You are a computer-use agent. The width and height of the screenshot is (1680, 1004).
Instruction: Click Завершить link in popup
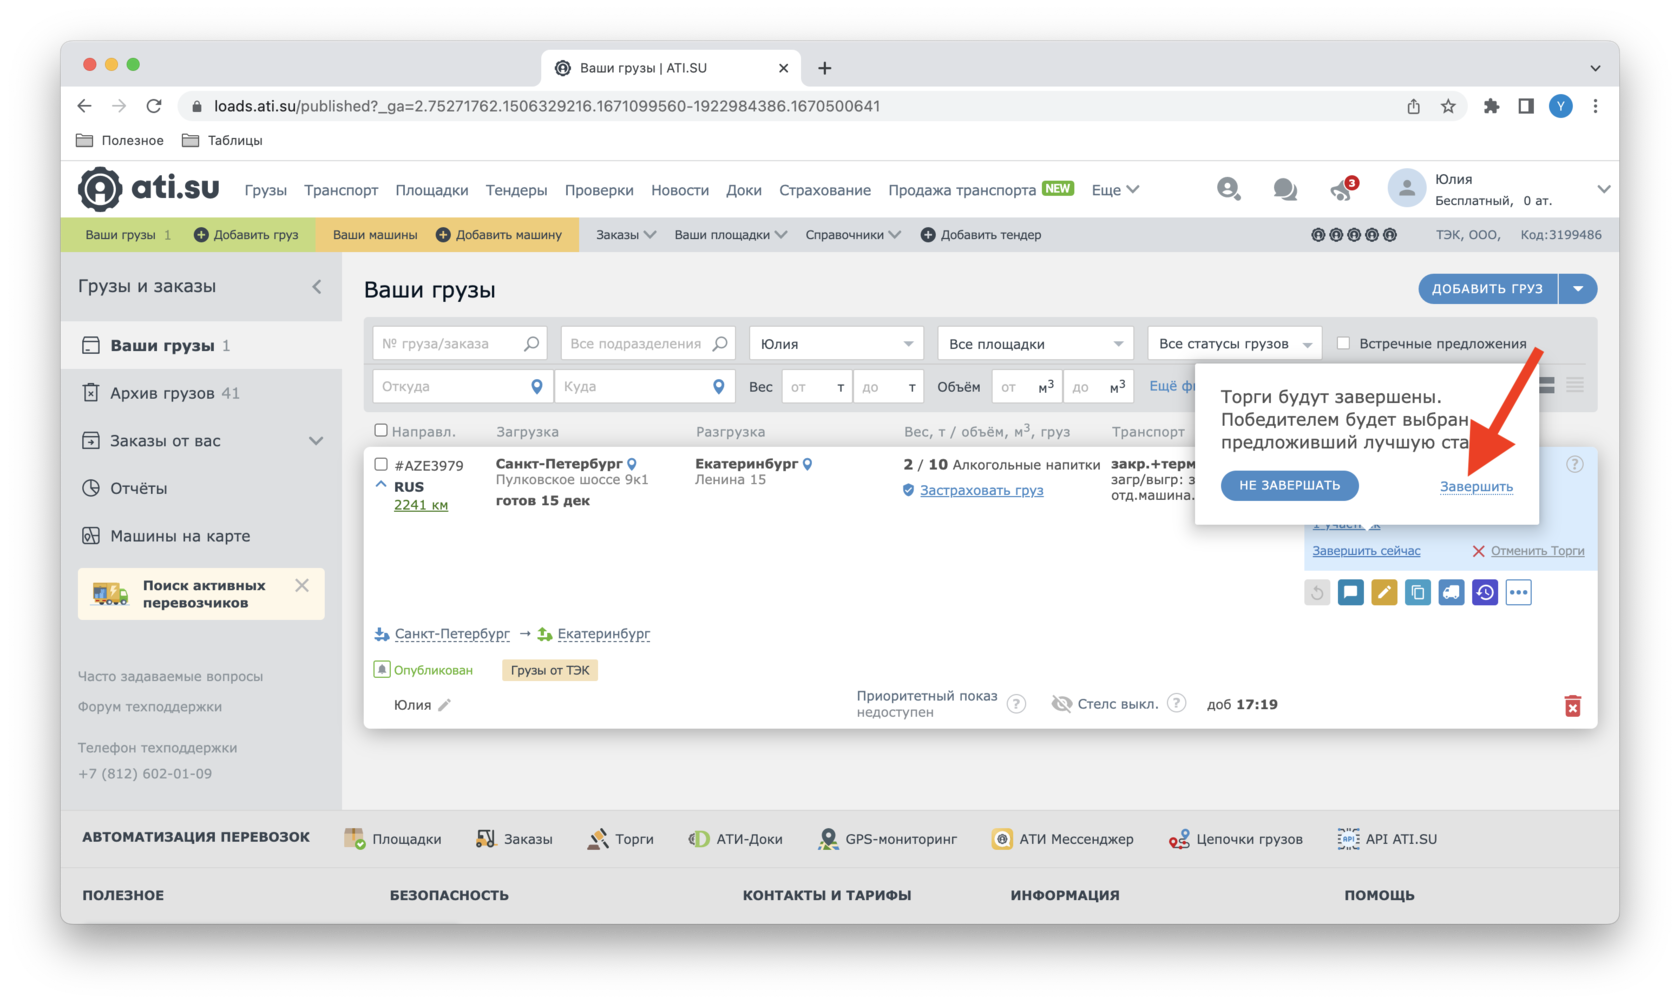tap(1476, 487)
